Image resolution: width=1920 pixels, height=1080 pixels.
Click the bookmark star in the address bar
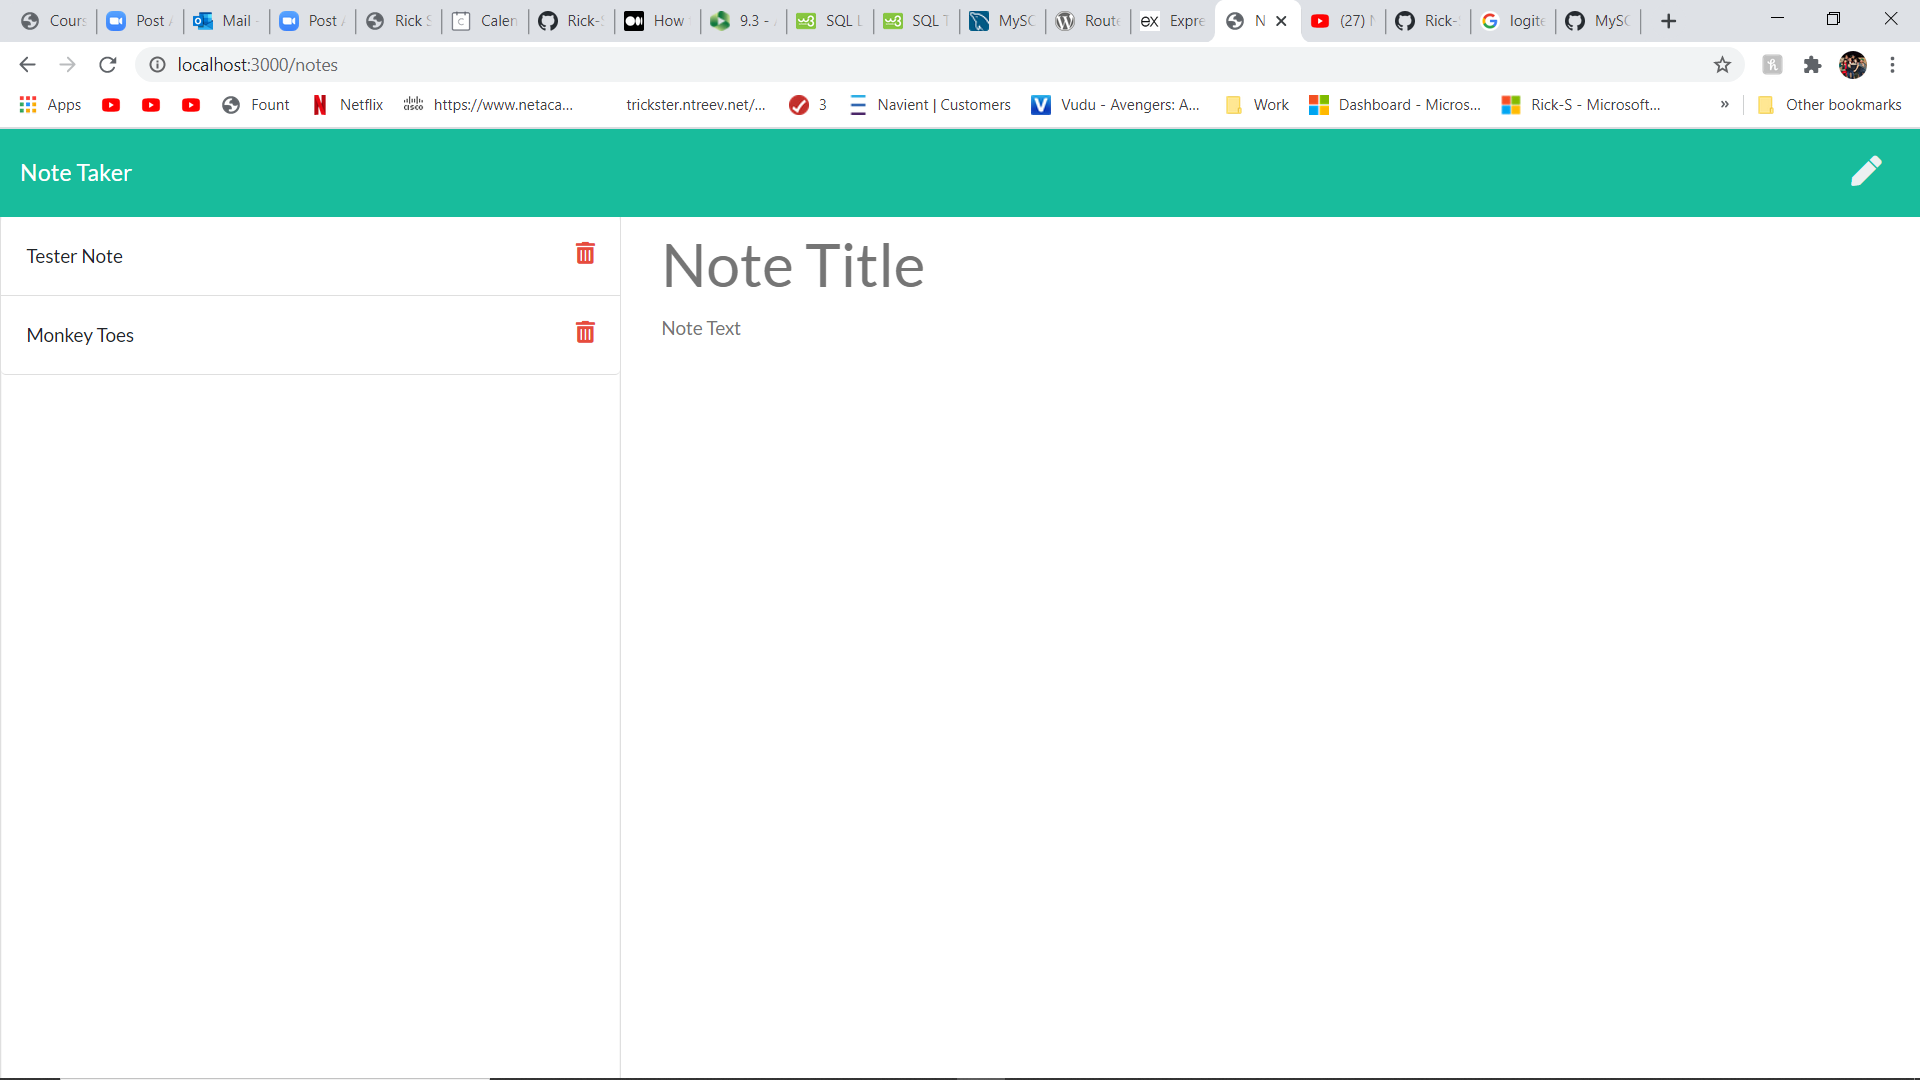pos(1723,64)
